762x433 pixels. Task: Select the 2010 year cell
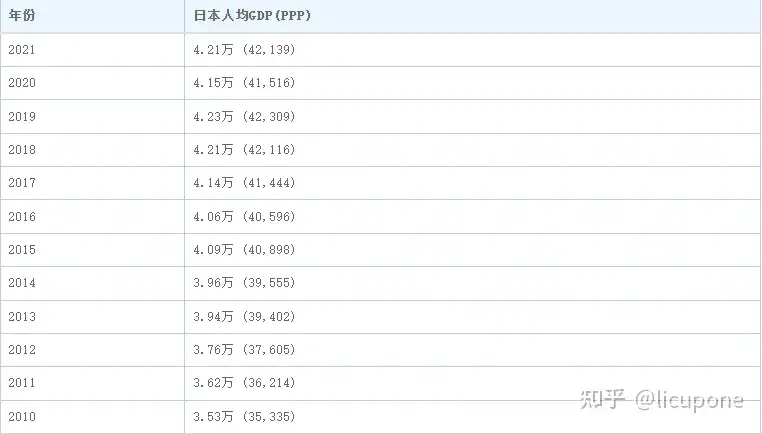coord(22,416)
